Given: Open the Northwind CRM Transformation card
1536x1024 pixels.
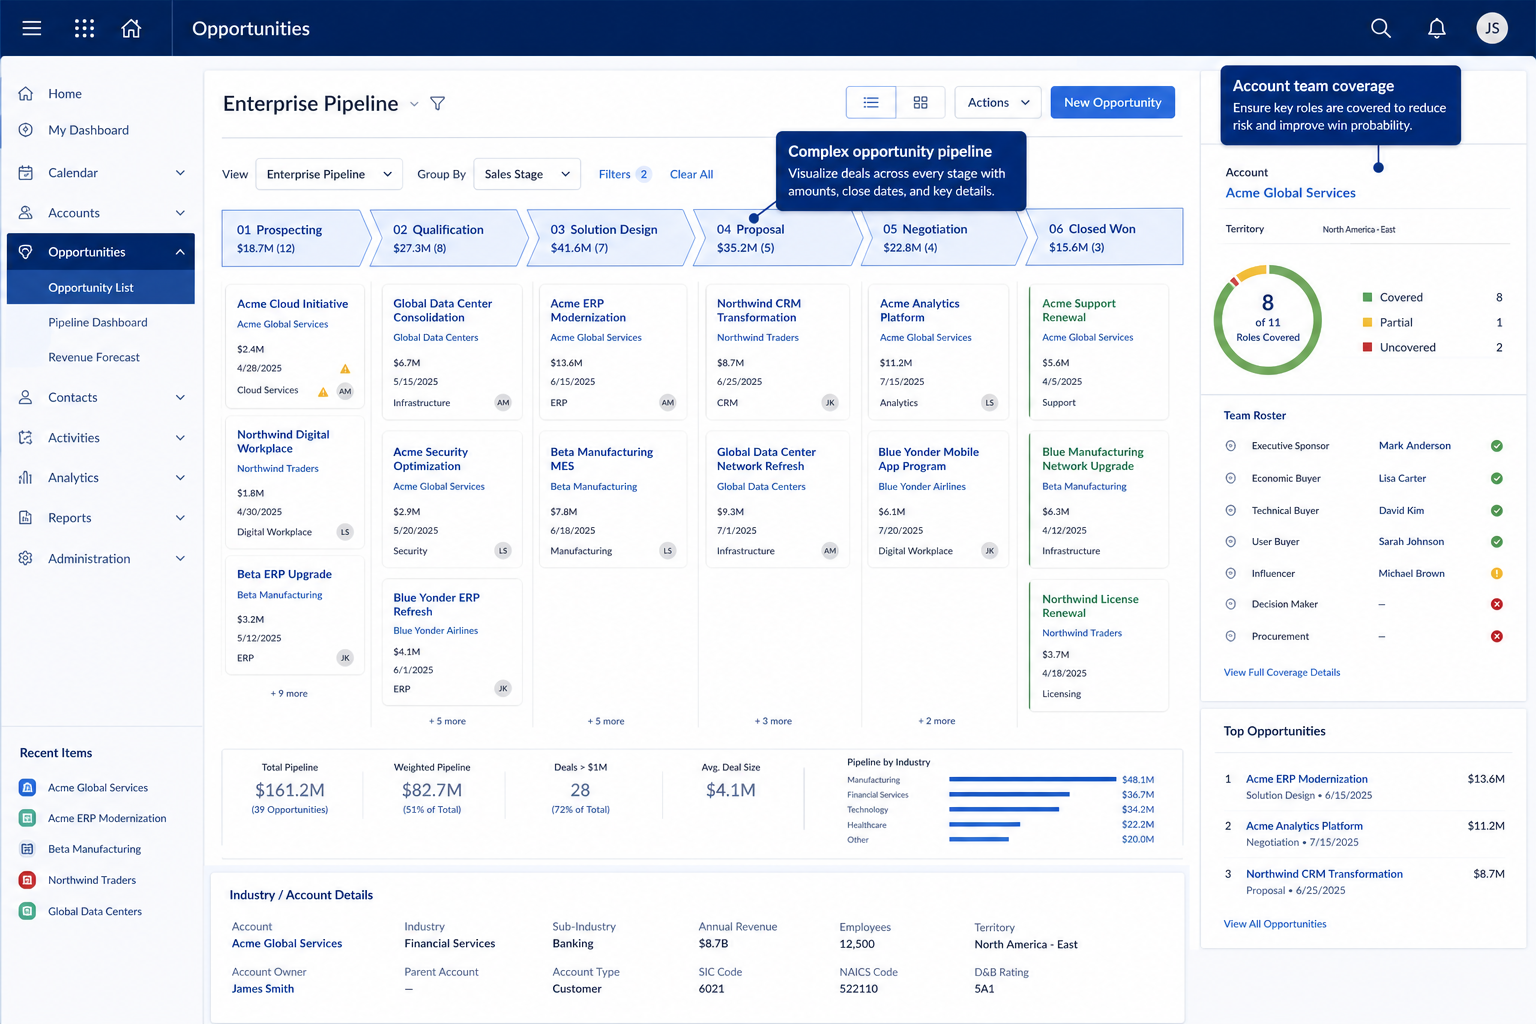Looking at the screenshot, I should pos(777,351).
